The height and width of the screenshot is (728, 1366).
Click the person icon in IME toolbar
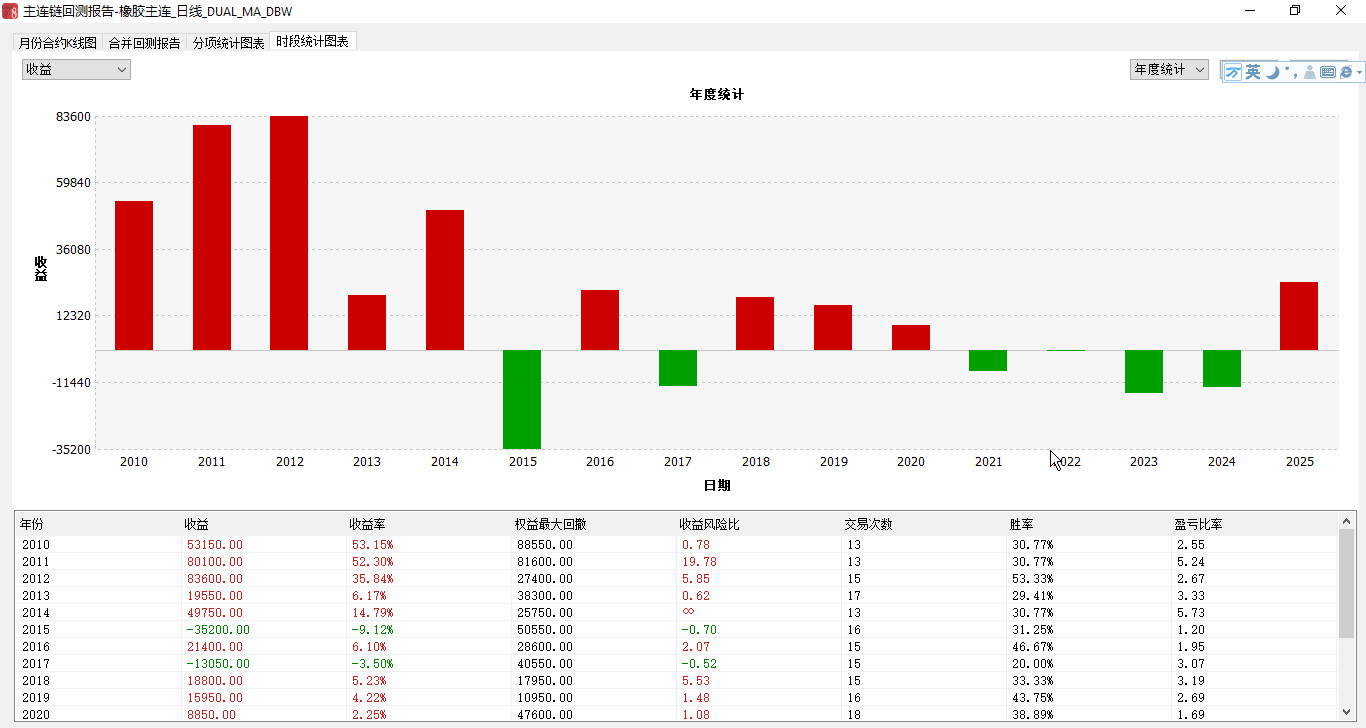tap(1310, 72)
